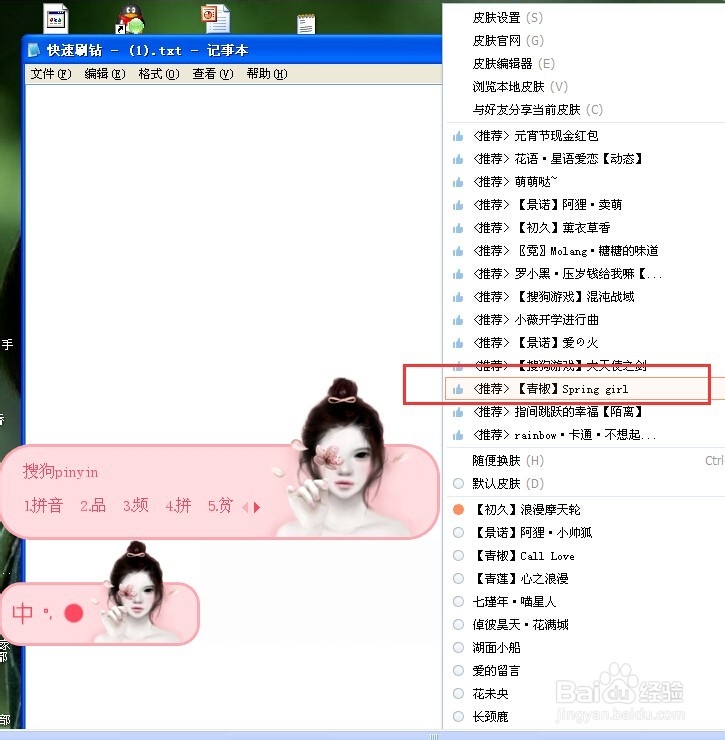Select 【青椒】Call Love skin radio
The width and height of the screenshot is (725, 740).
pos(458,556)
